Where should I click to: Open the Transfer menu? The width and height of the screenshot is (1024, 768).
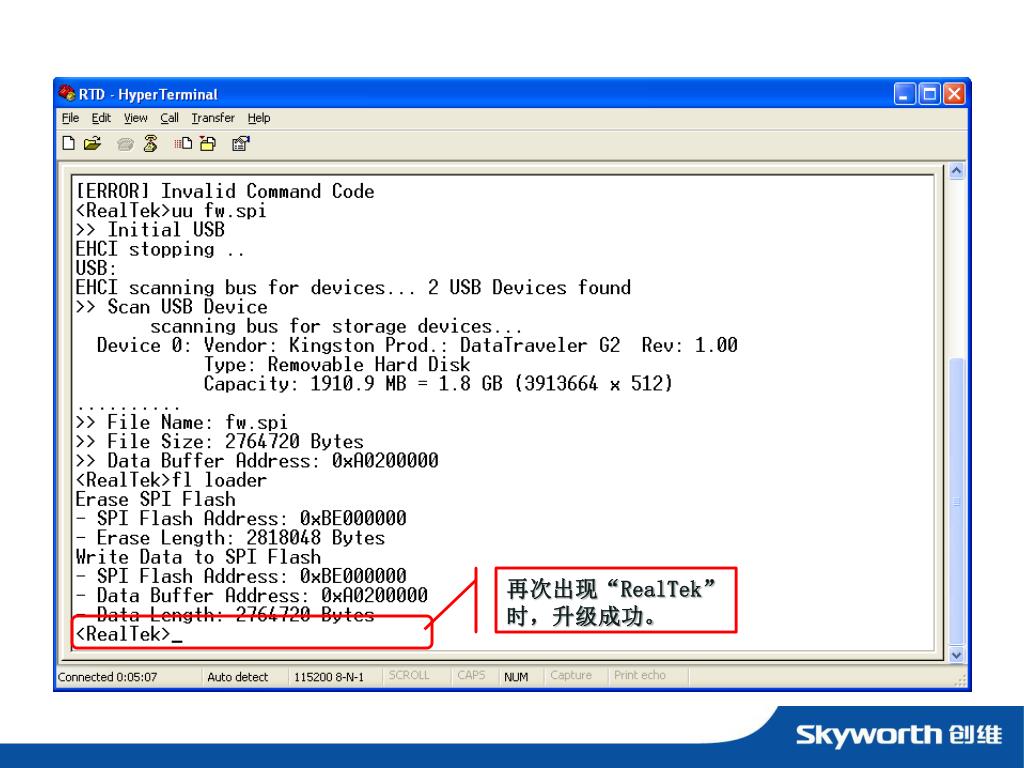pyautogui.click(x=213, y=118)
